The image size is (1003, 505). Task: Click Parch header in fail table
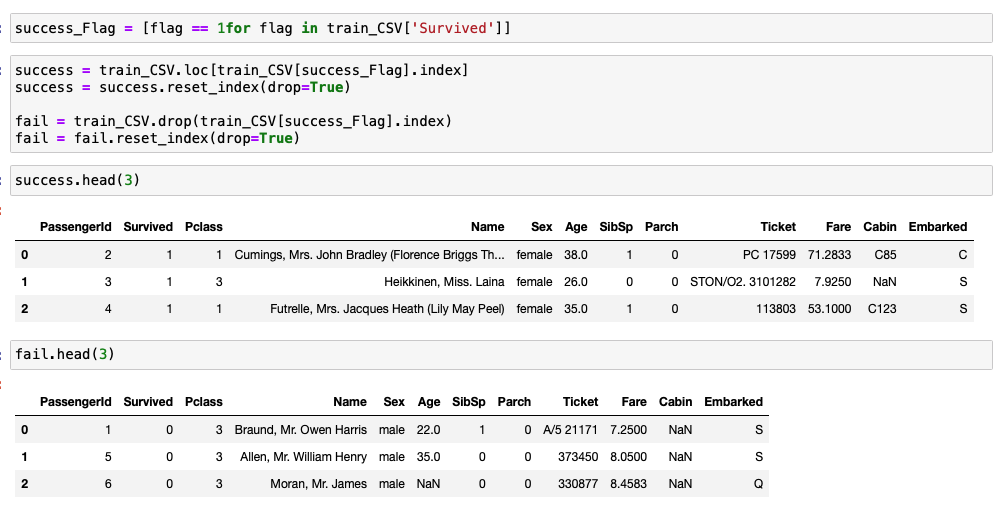(x=514, y=402)
